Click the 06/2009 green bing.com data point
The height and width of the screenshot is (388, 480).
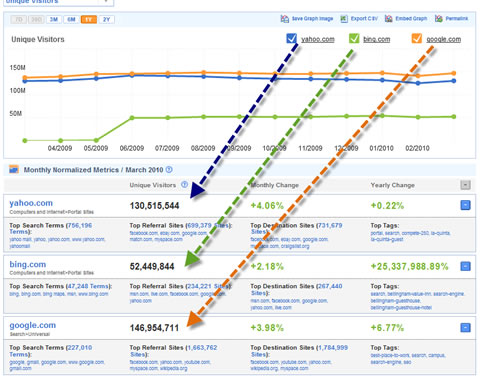point(132,118)
